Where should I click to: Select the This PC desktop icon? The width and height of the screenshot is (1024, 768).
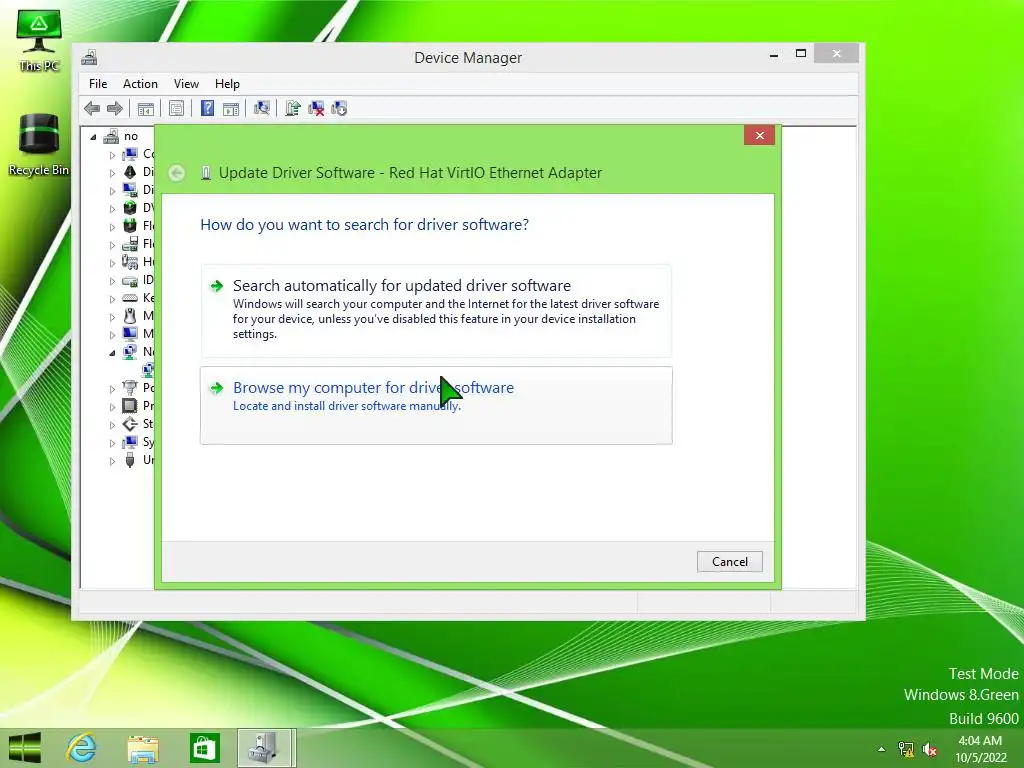pyautogui.click(x=39, y=40)
